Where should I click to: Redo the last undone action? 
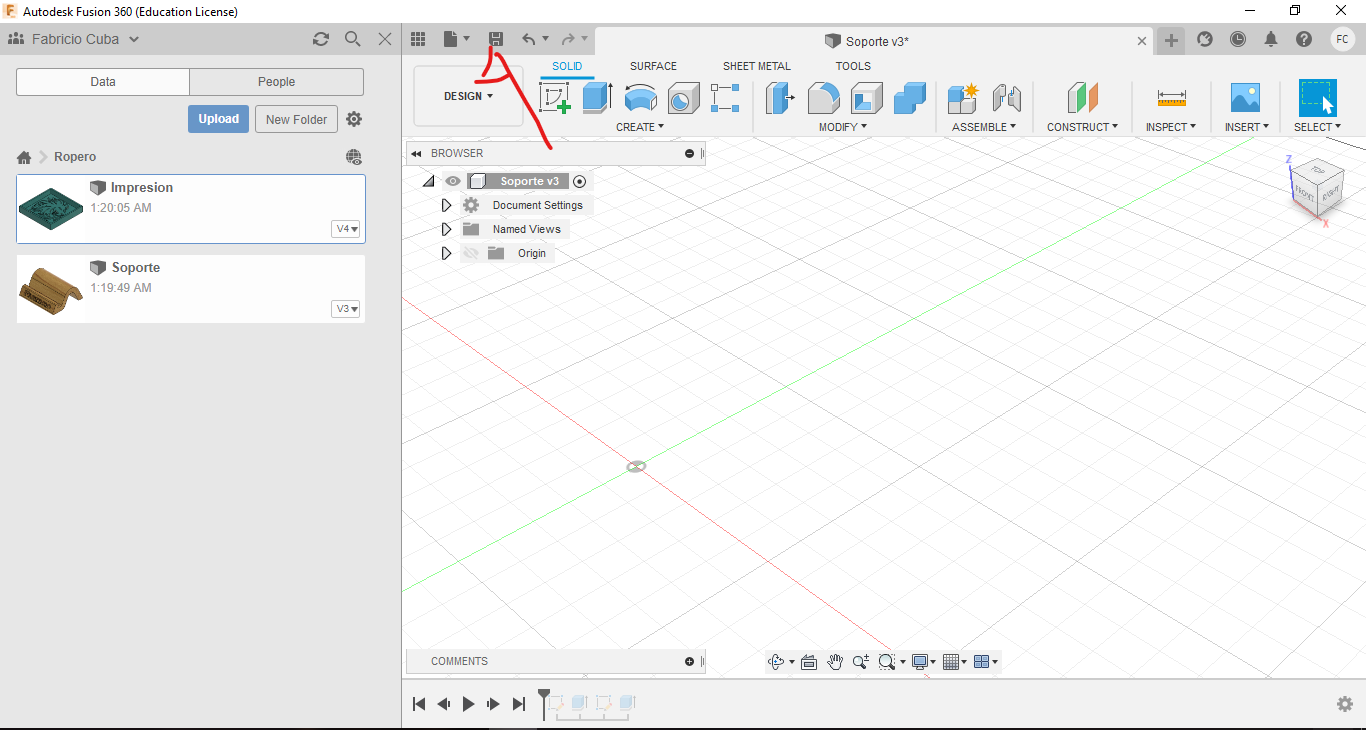pyautogui.click(x=568, y=39)
